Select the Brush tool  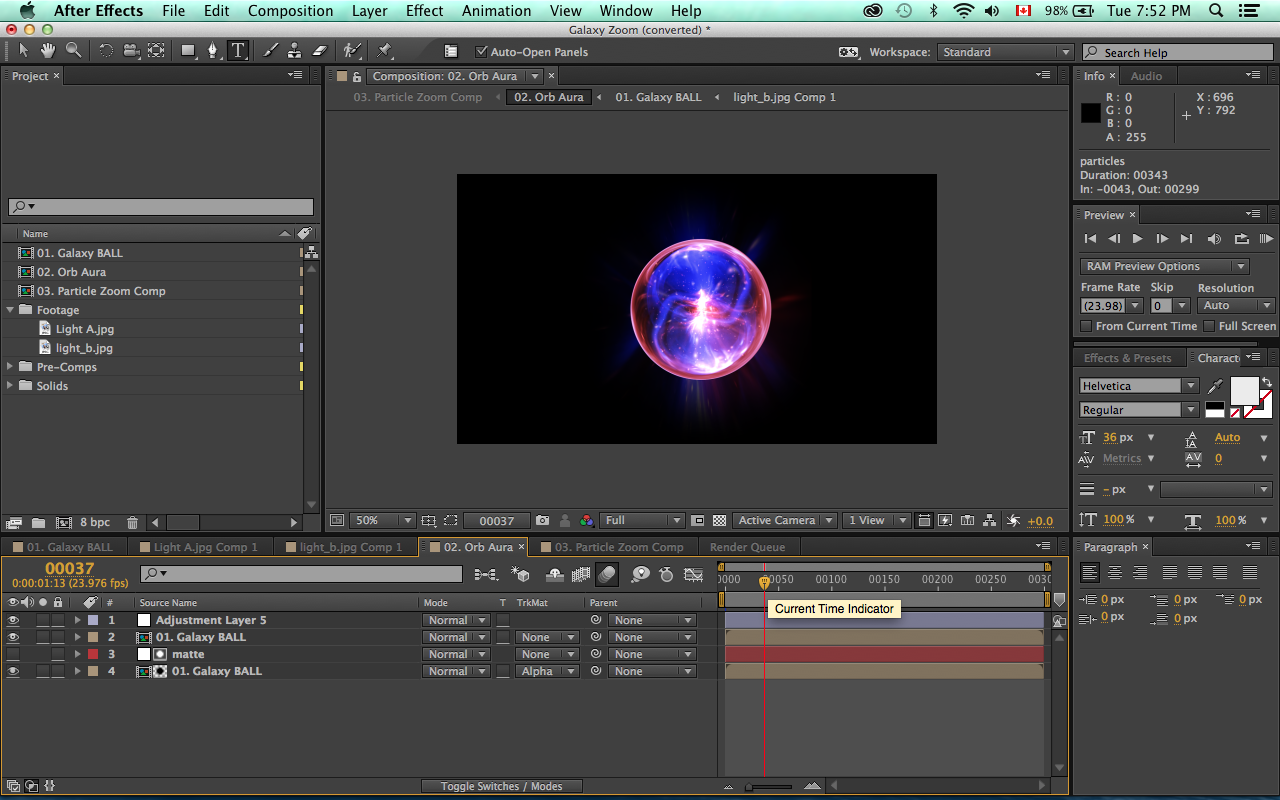271,51
